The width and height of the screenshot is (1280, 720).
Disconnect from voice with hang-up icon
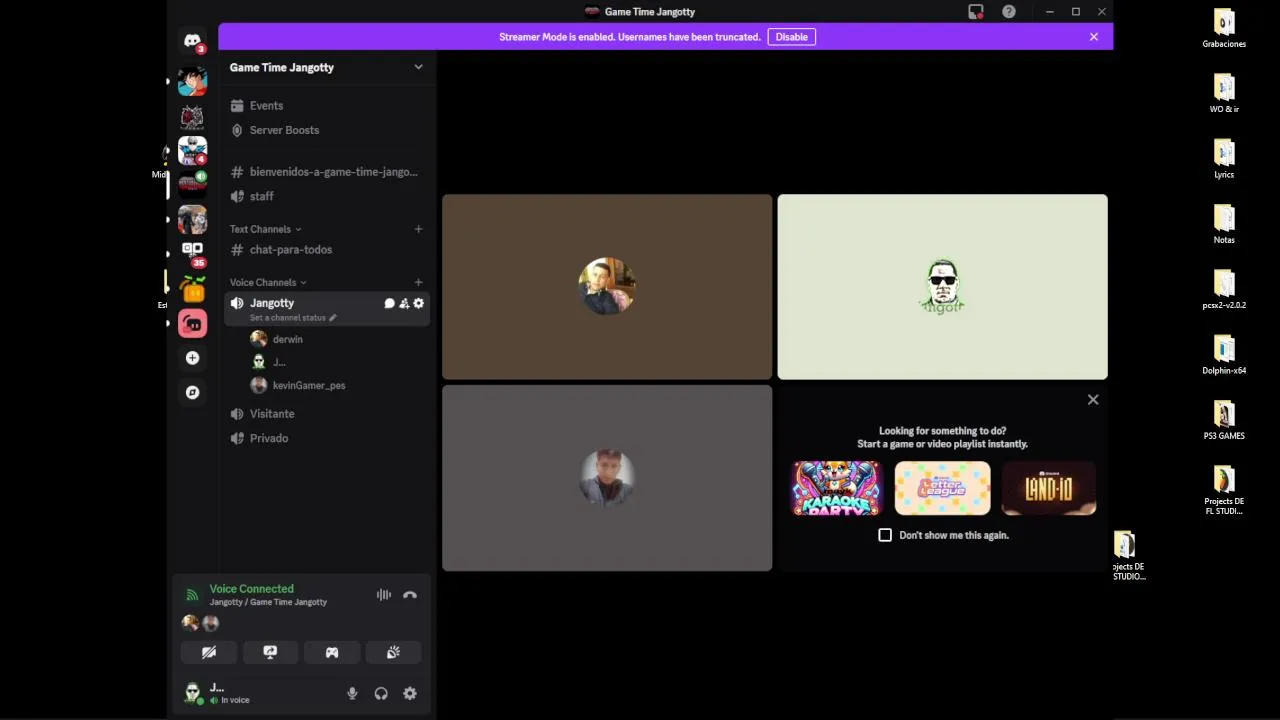[410, 595]
